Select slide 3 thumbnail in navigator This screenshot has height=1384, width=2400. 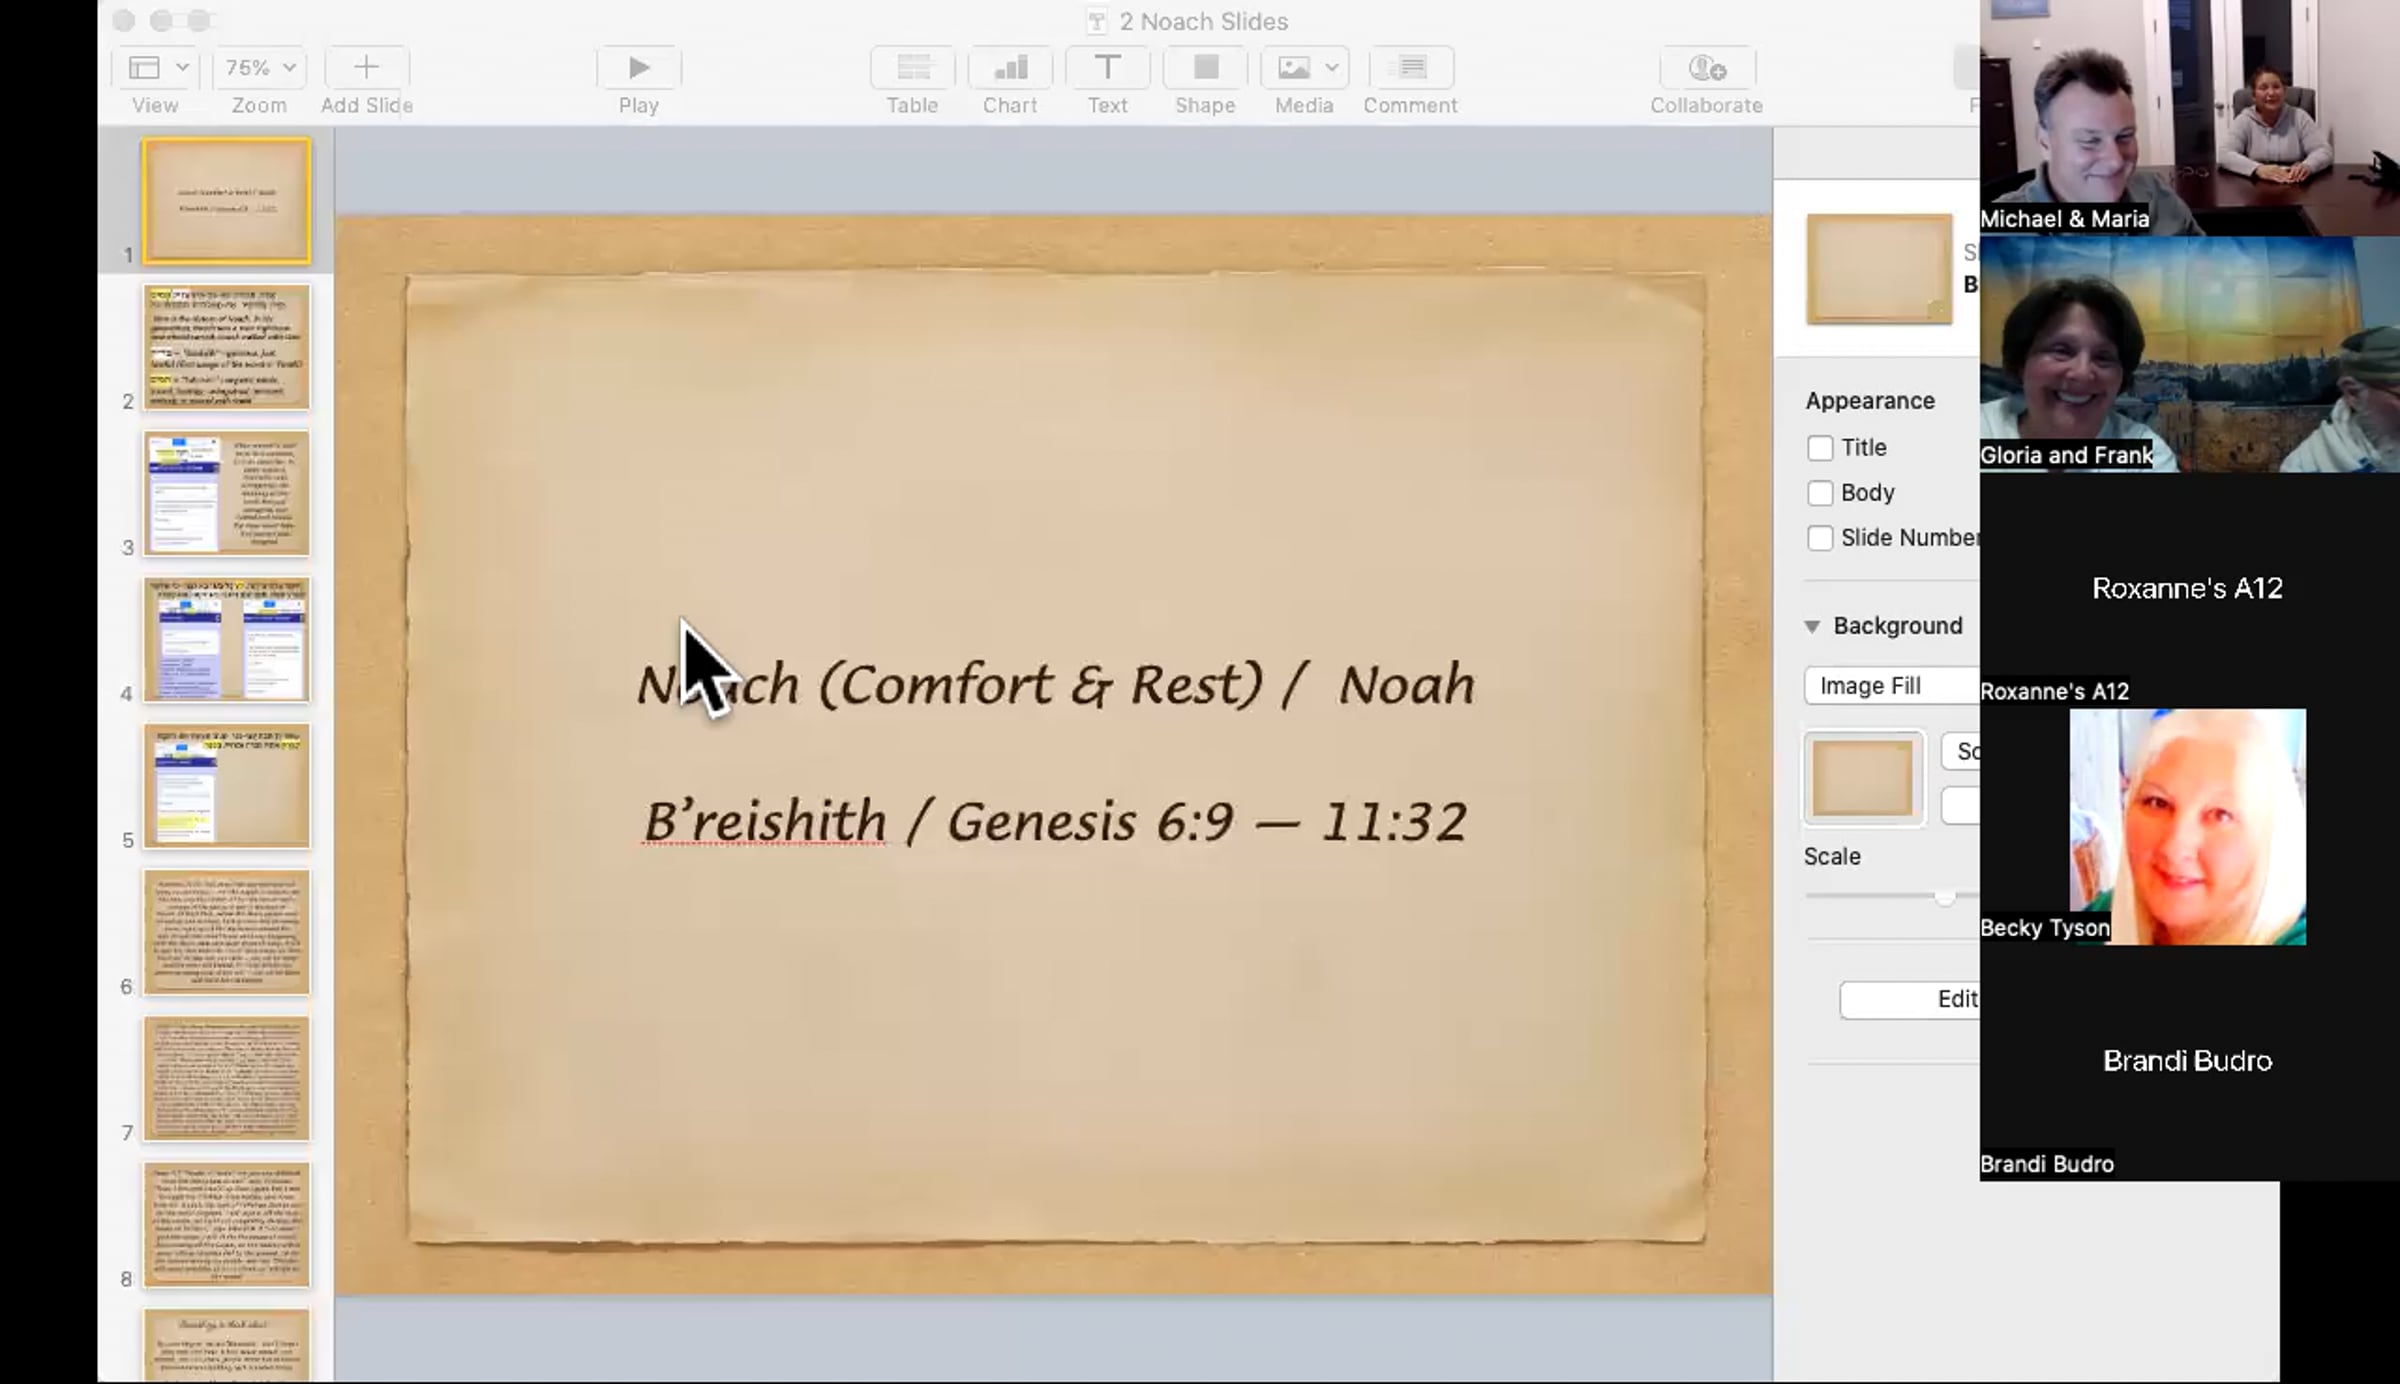click(226, 493)
